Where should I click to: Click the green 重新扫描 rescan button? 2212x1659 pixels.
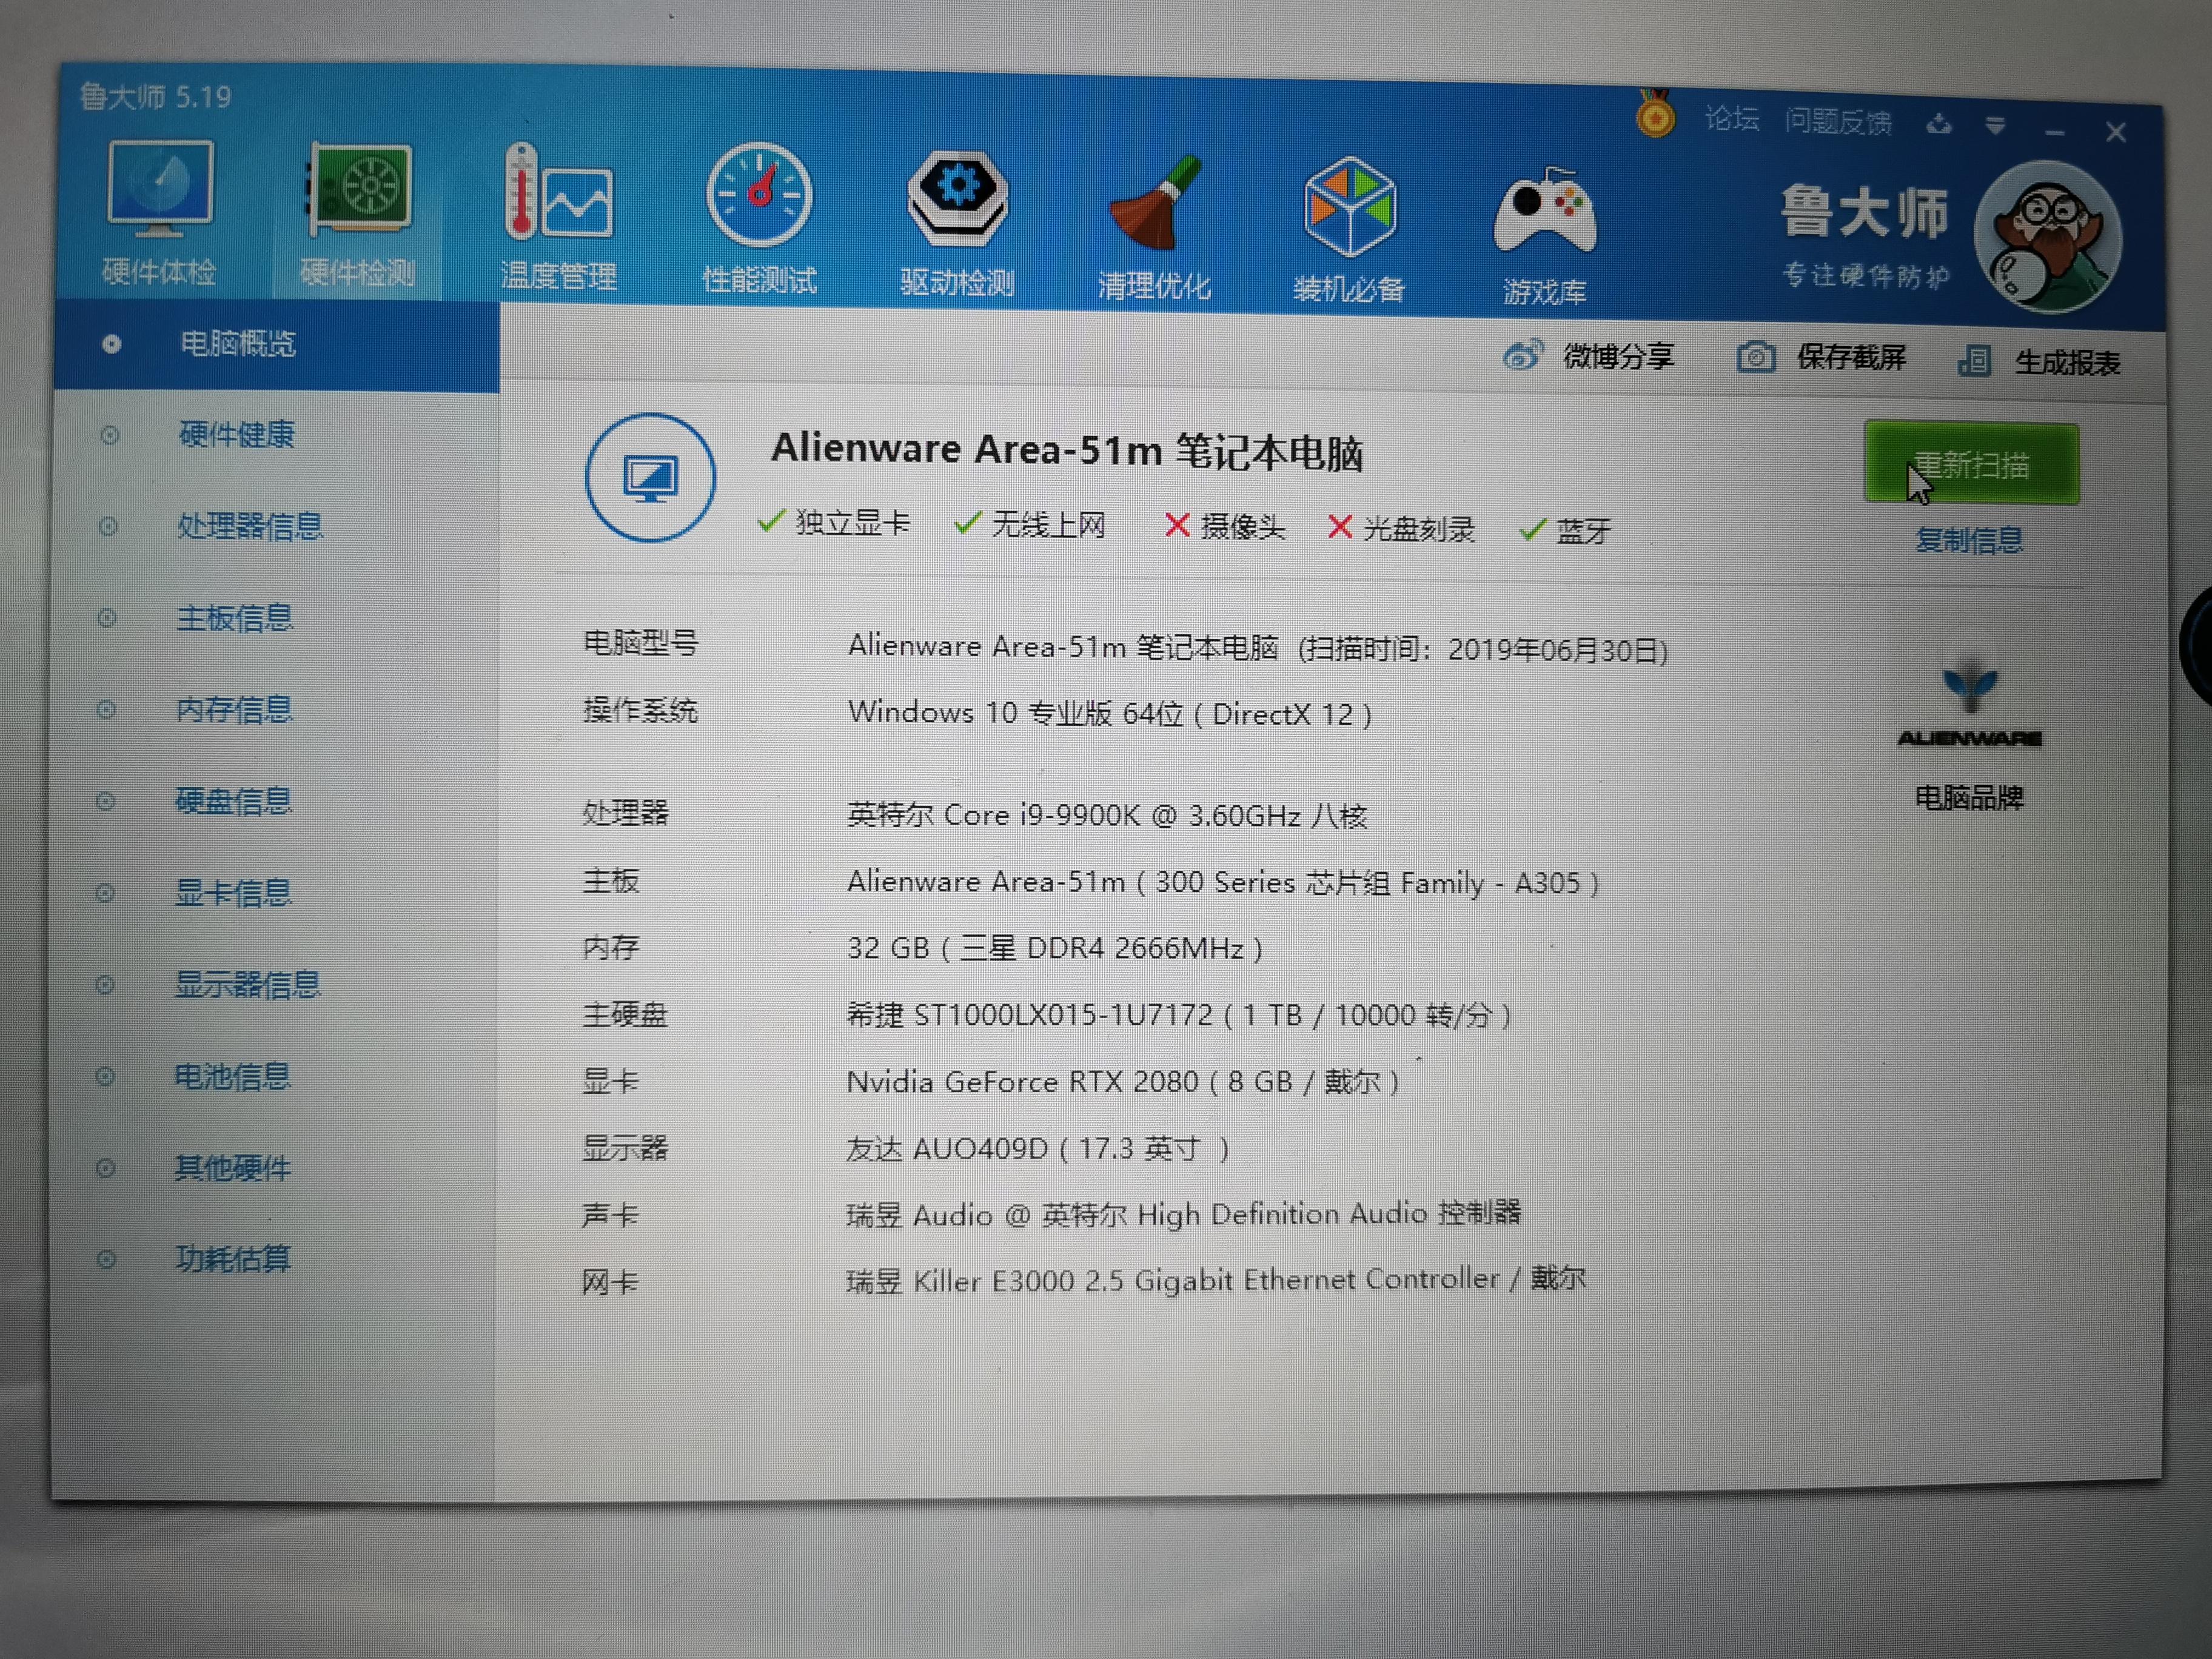[1971, 463]
